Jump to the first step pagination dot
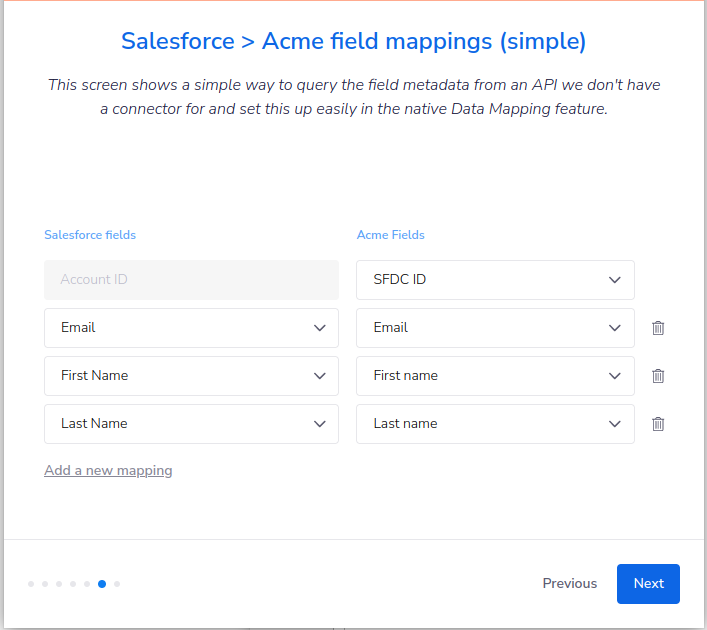This screenshot has width=707, height=630. 31,584
